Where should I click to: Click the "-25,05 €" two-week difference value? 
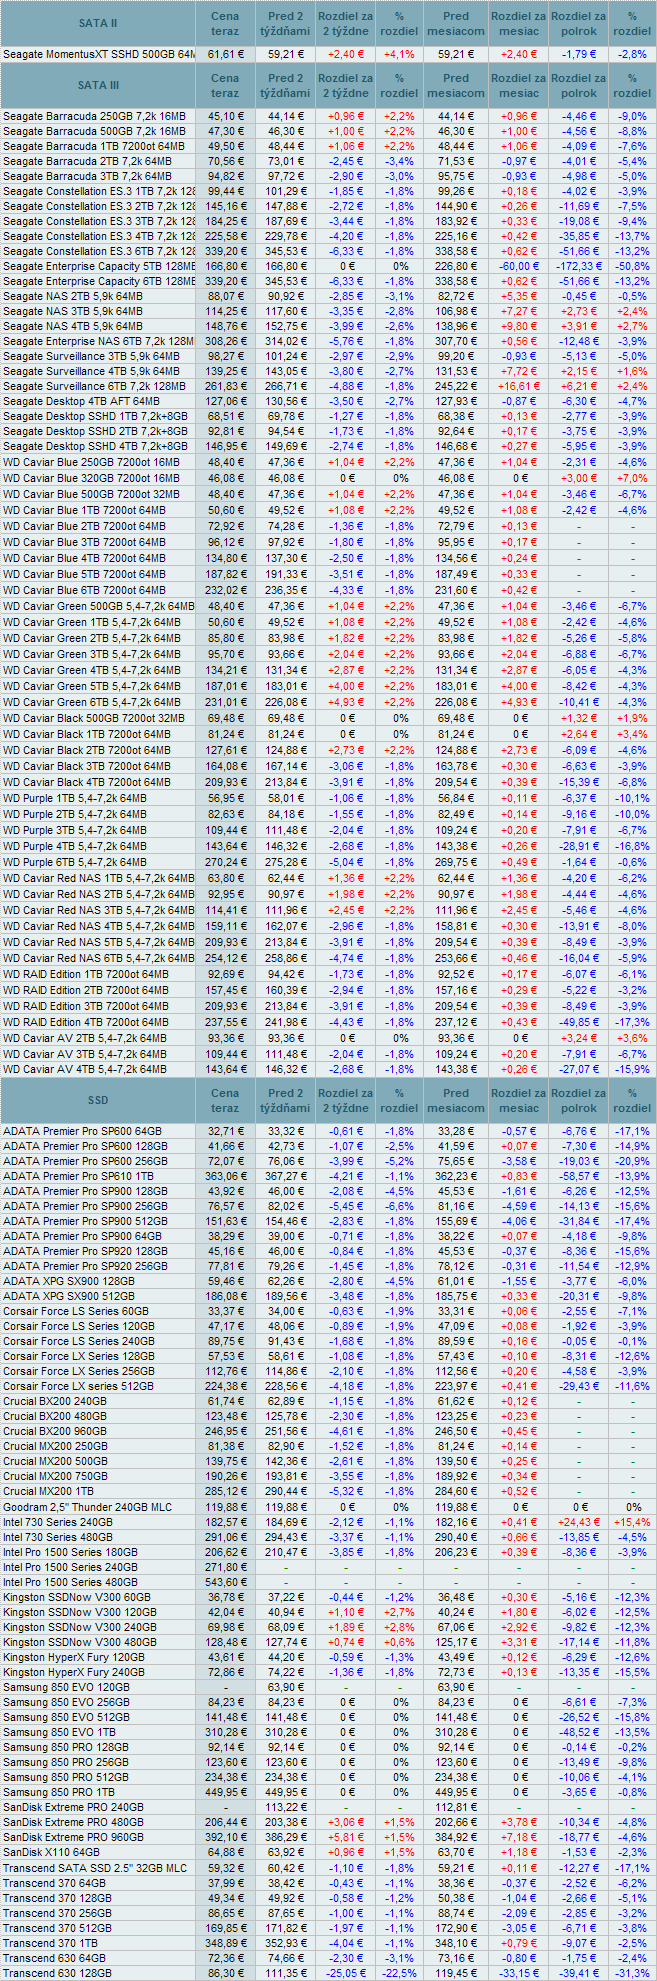pos(345,1973)
